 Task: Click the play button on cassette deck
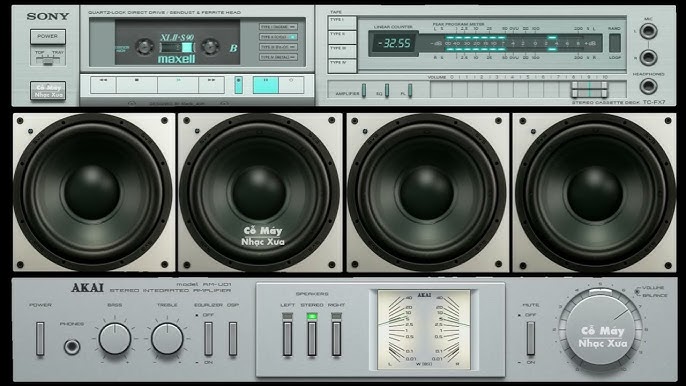178,84
